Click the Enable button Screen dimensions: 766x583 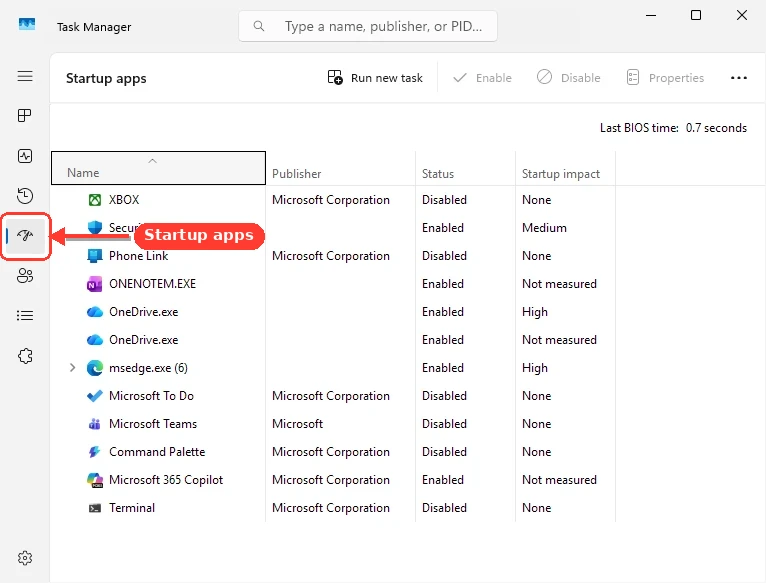(482, 78)
